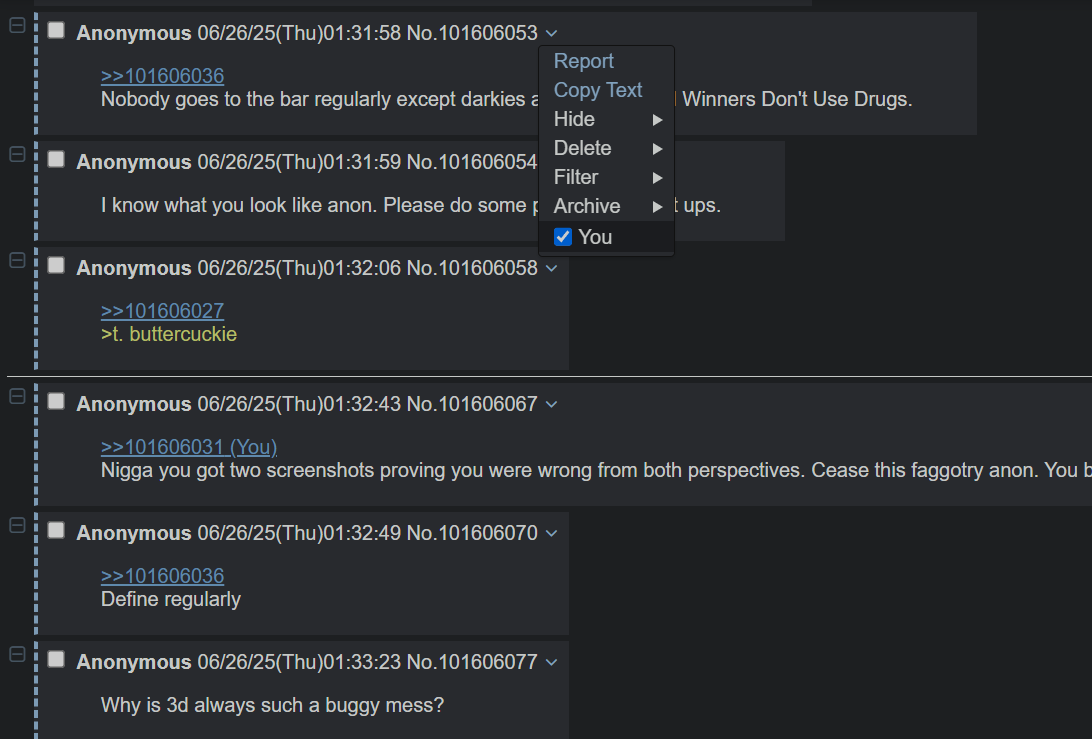The image size is (1092, 739).
Task: Open menu arrow on post No.101606058
Action: pos(552,268)
